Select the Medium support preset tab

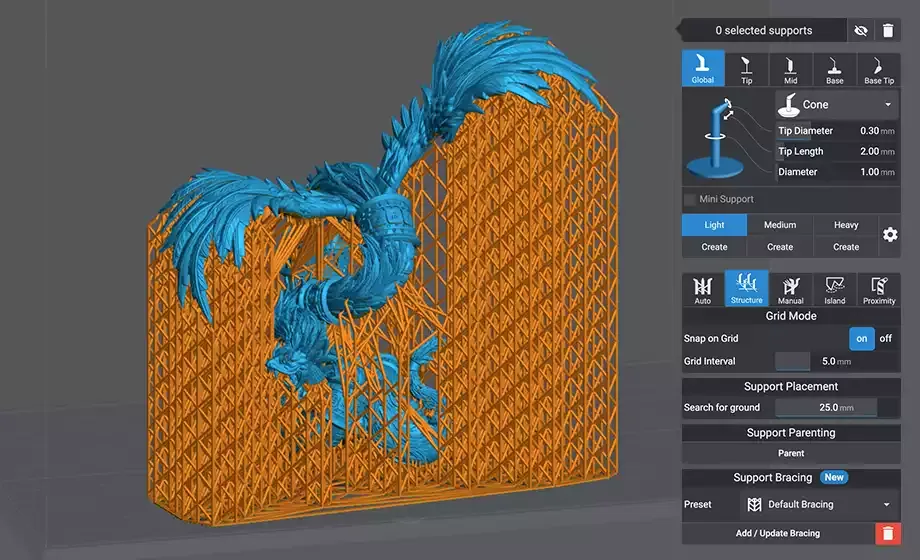pyautogui.click(x=780, y=225)
